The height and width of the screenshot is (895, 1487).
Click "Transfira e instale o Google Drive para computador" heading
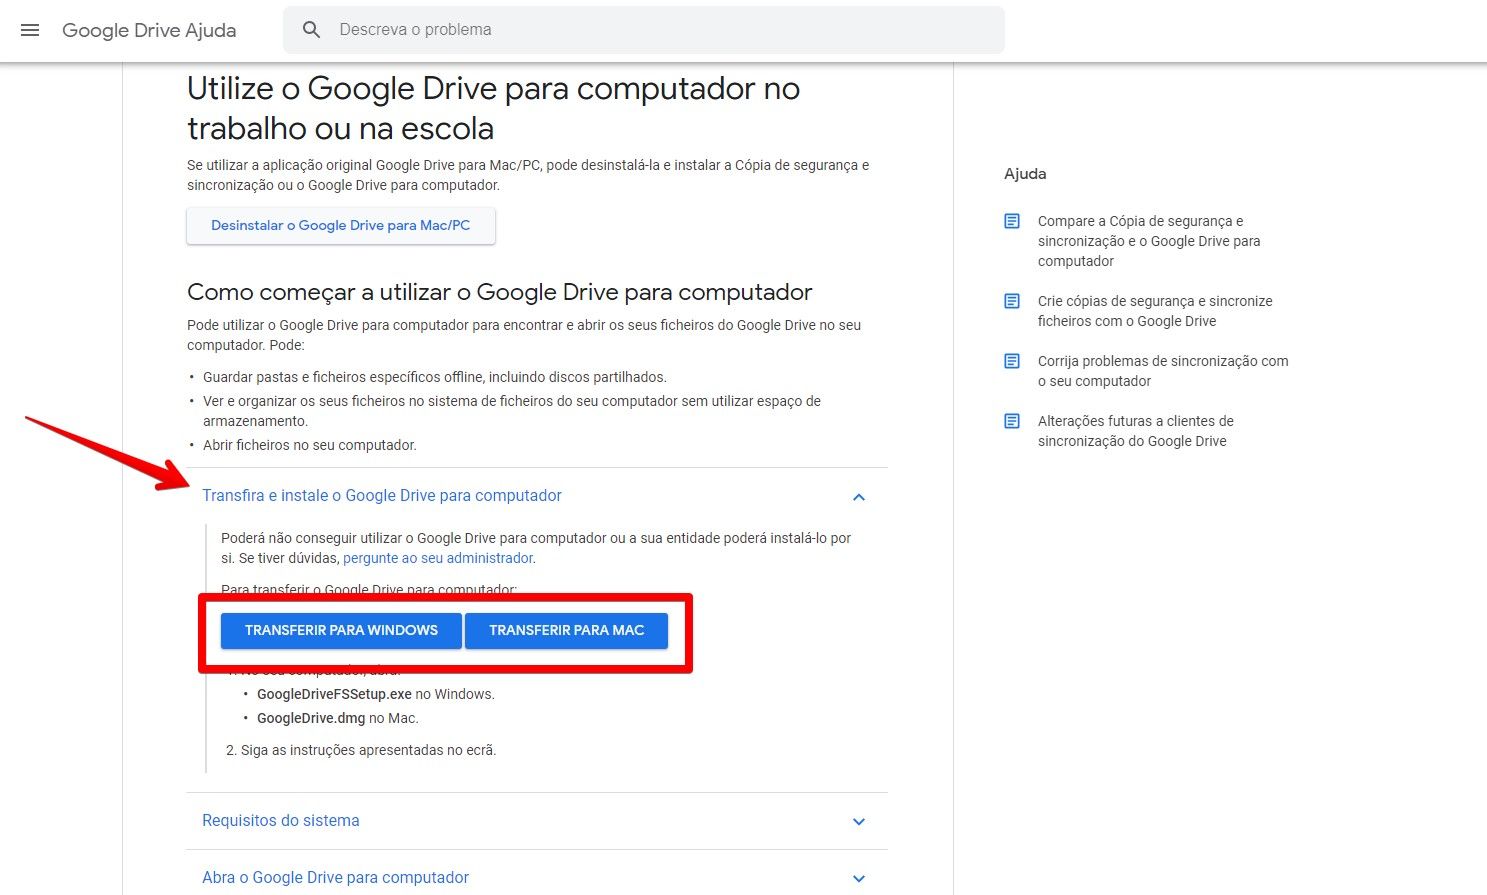(382, 496)
